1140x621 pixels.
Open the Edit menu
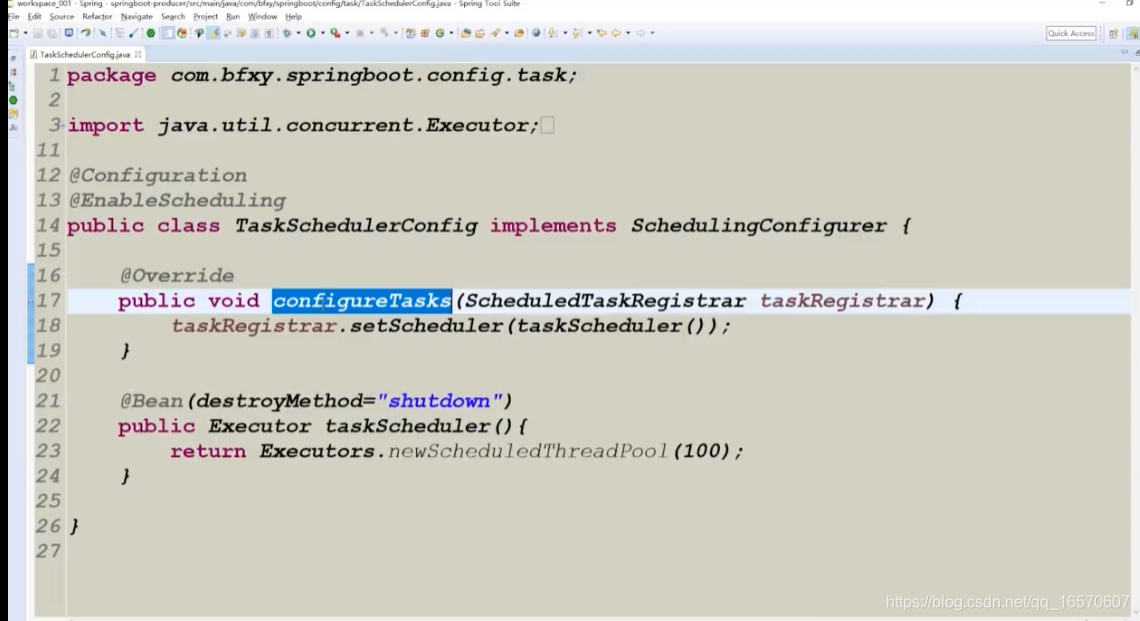coord(34,16)
